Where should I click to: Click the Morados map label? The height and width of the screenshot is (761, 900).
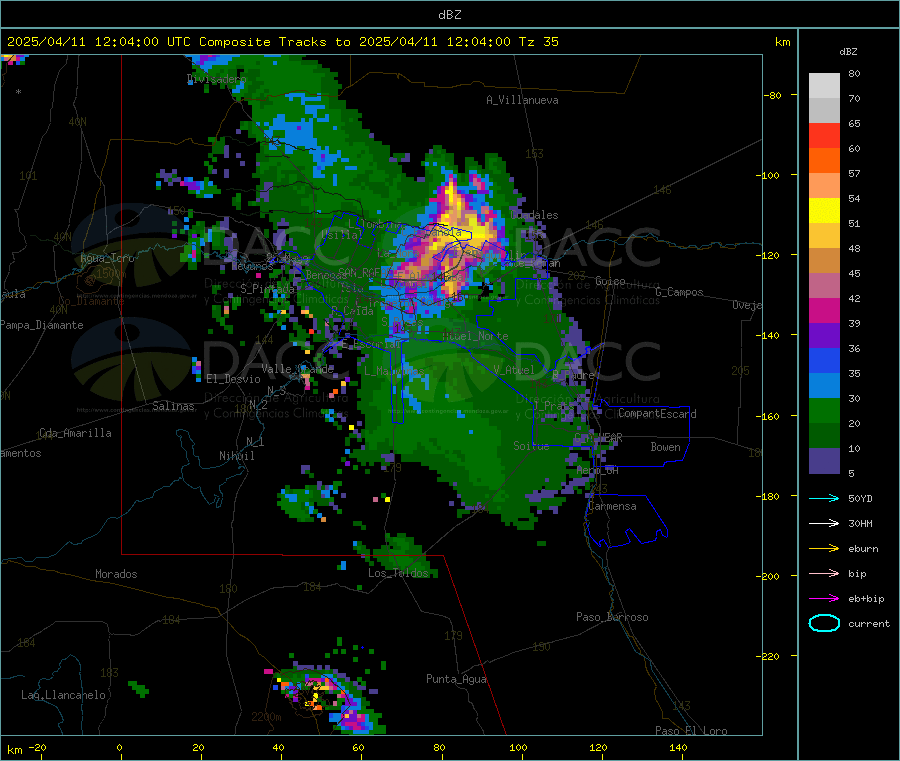116,574
